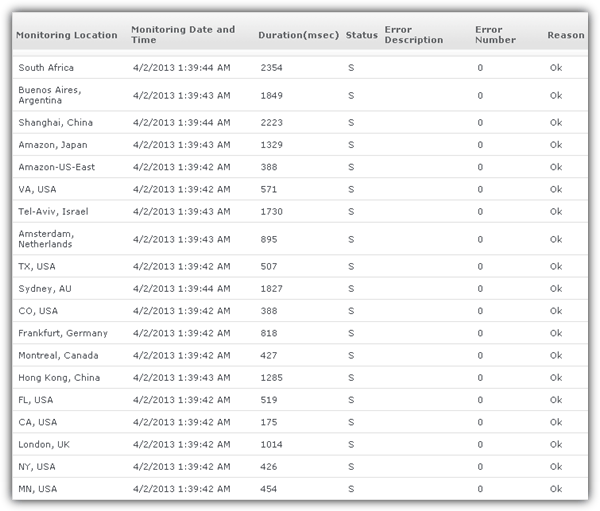Select the Buenos Aires, Argentina location cell
Image resolution: width=600 pixels, height=511 pixels.
[50, 95]
